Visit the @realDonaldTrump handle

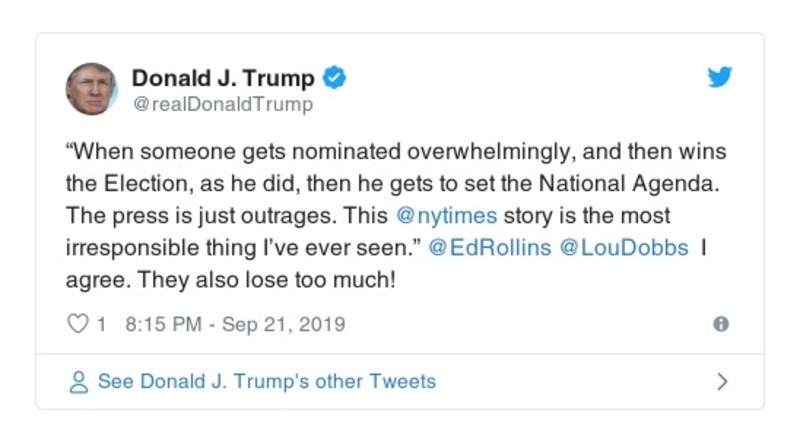[x=222, y=104]
